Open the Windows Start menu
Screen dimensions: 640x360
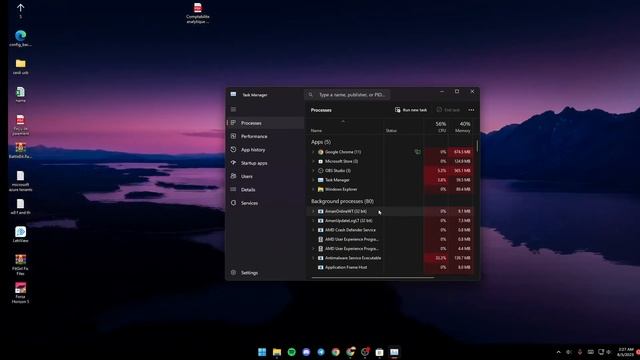click(262, 352)
